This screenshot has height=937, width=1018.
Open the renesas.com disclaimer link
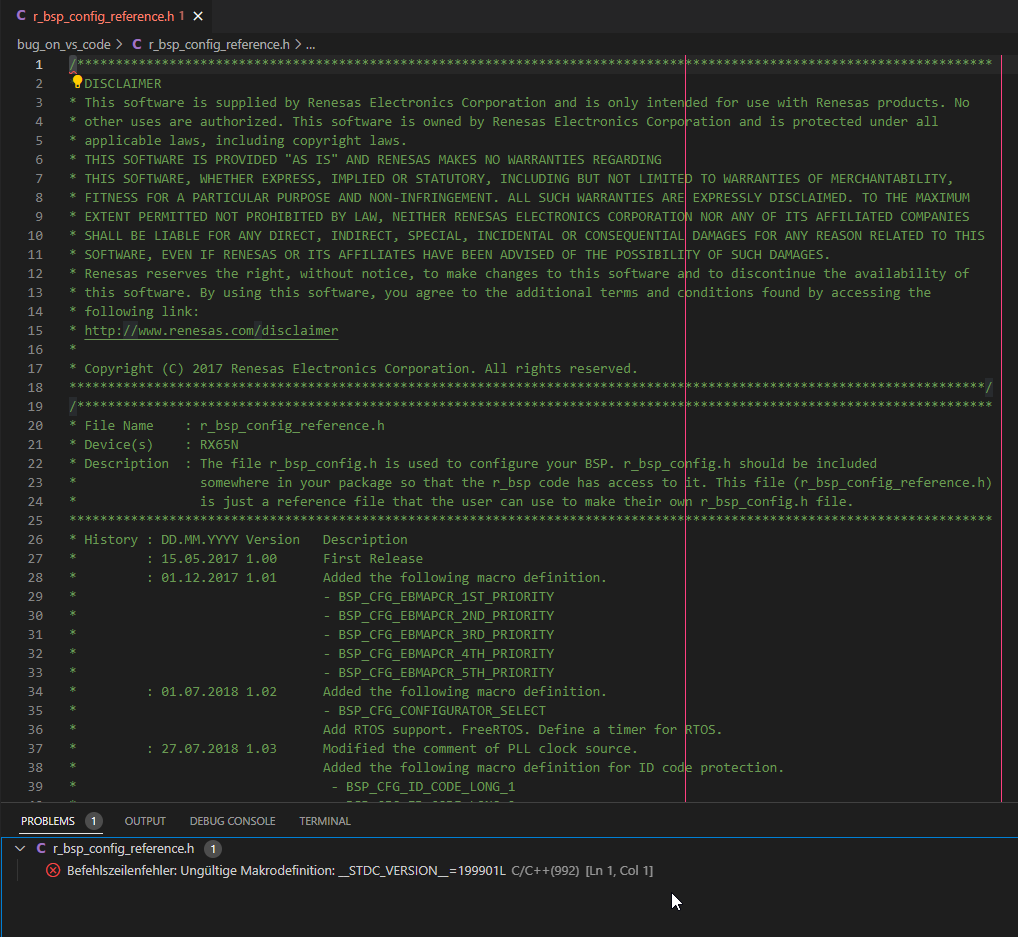[x=210, y=330]
